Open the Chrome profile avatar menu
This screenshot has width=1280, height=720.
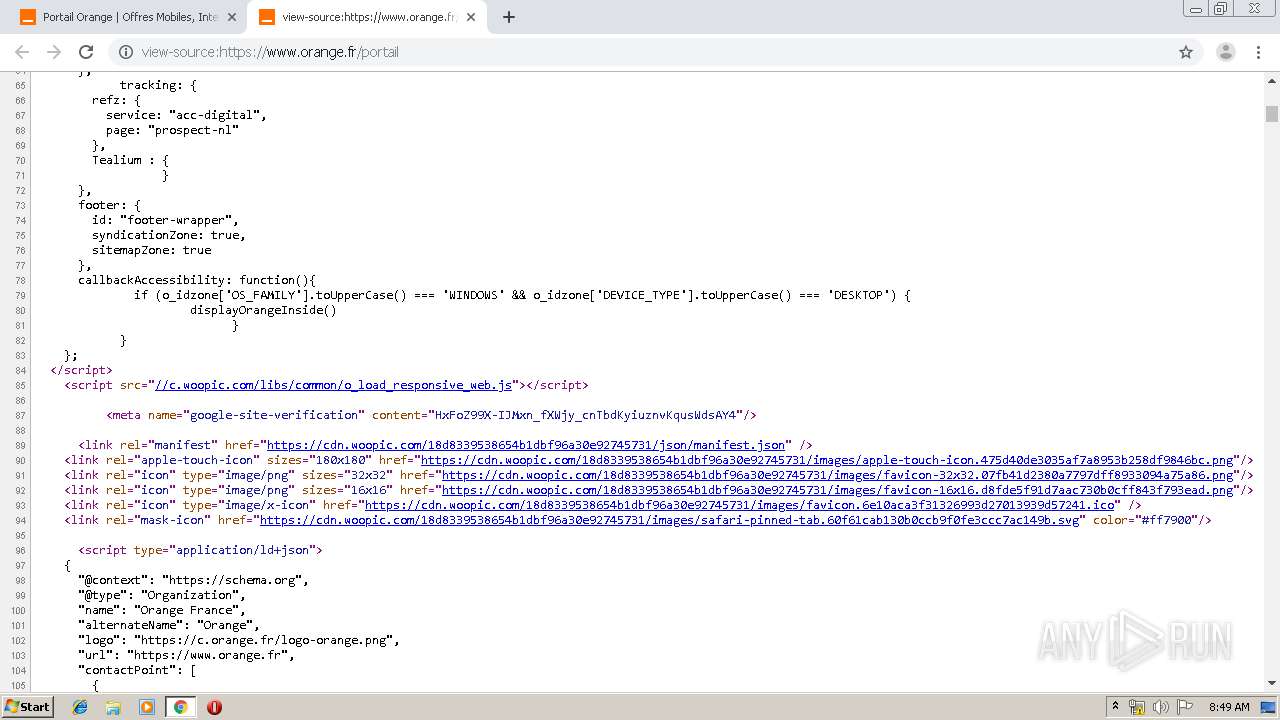[1225, 52]
